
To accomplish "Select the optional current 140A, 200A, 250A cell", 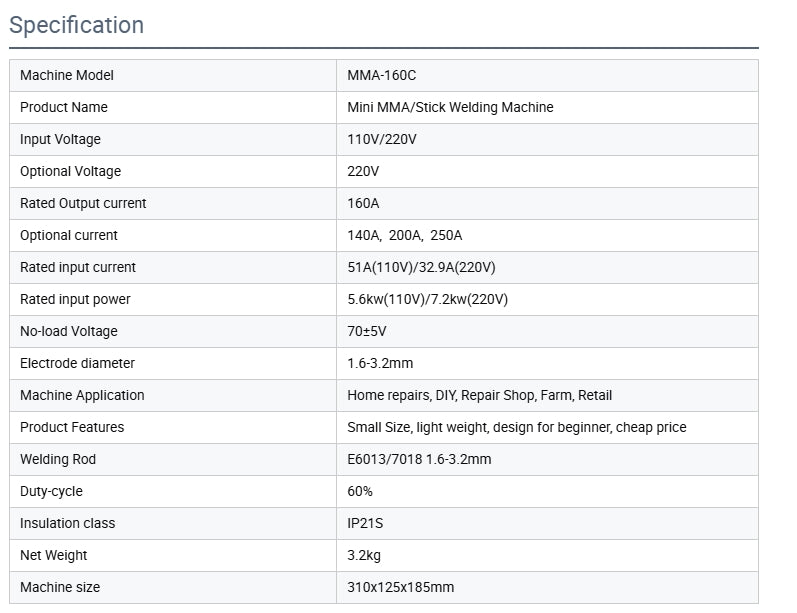I will tap(547, 235).
